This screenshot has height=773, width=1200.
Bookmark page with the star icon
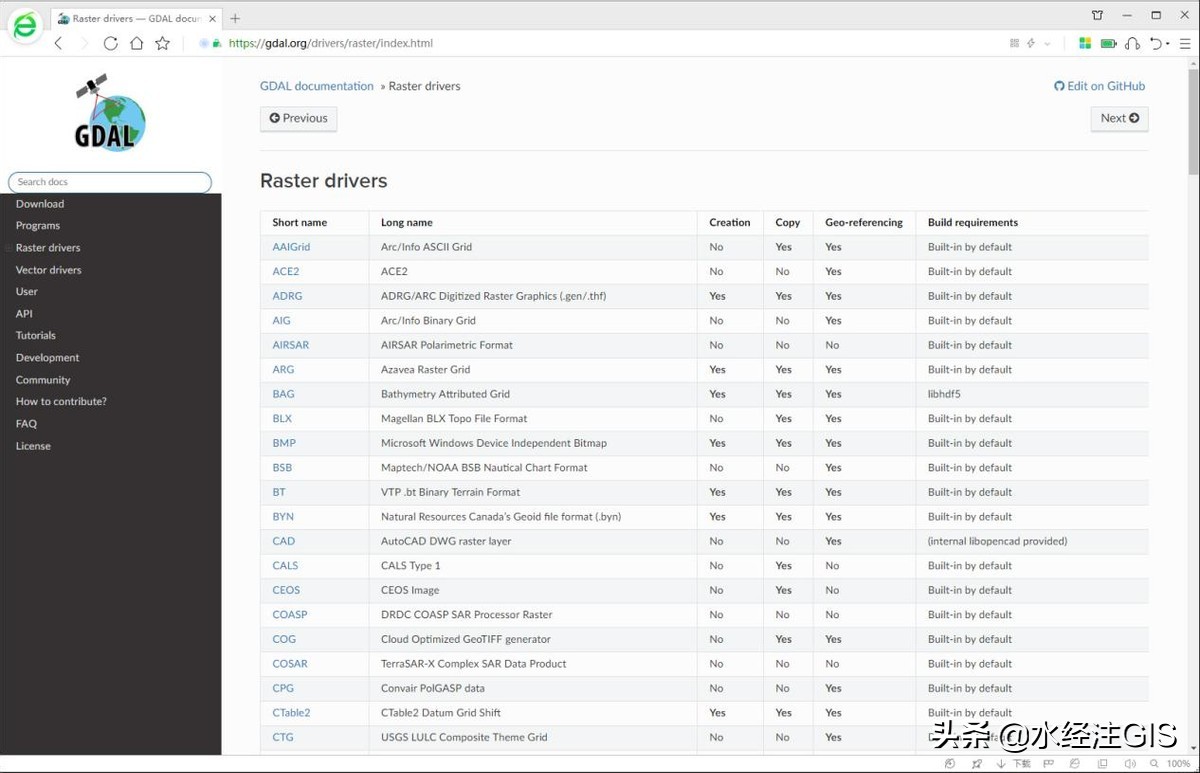pyautogui.click(x=162, y=43)
